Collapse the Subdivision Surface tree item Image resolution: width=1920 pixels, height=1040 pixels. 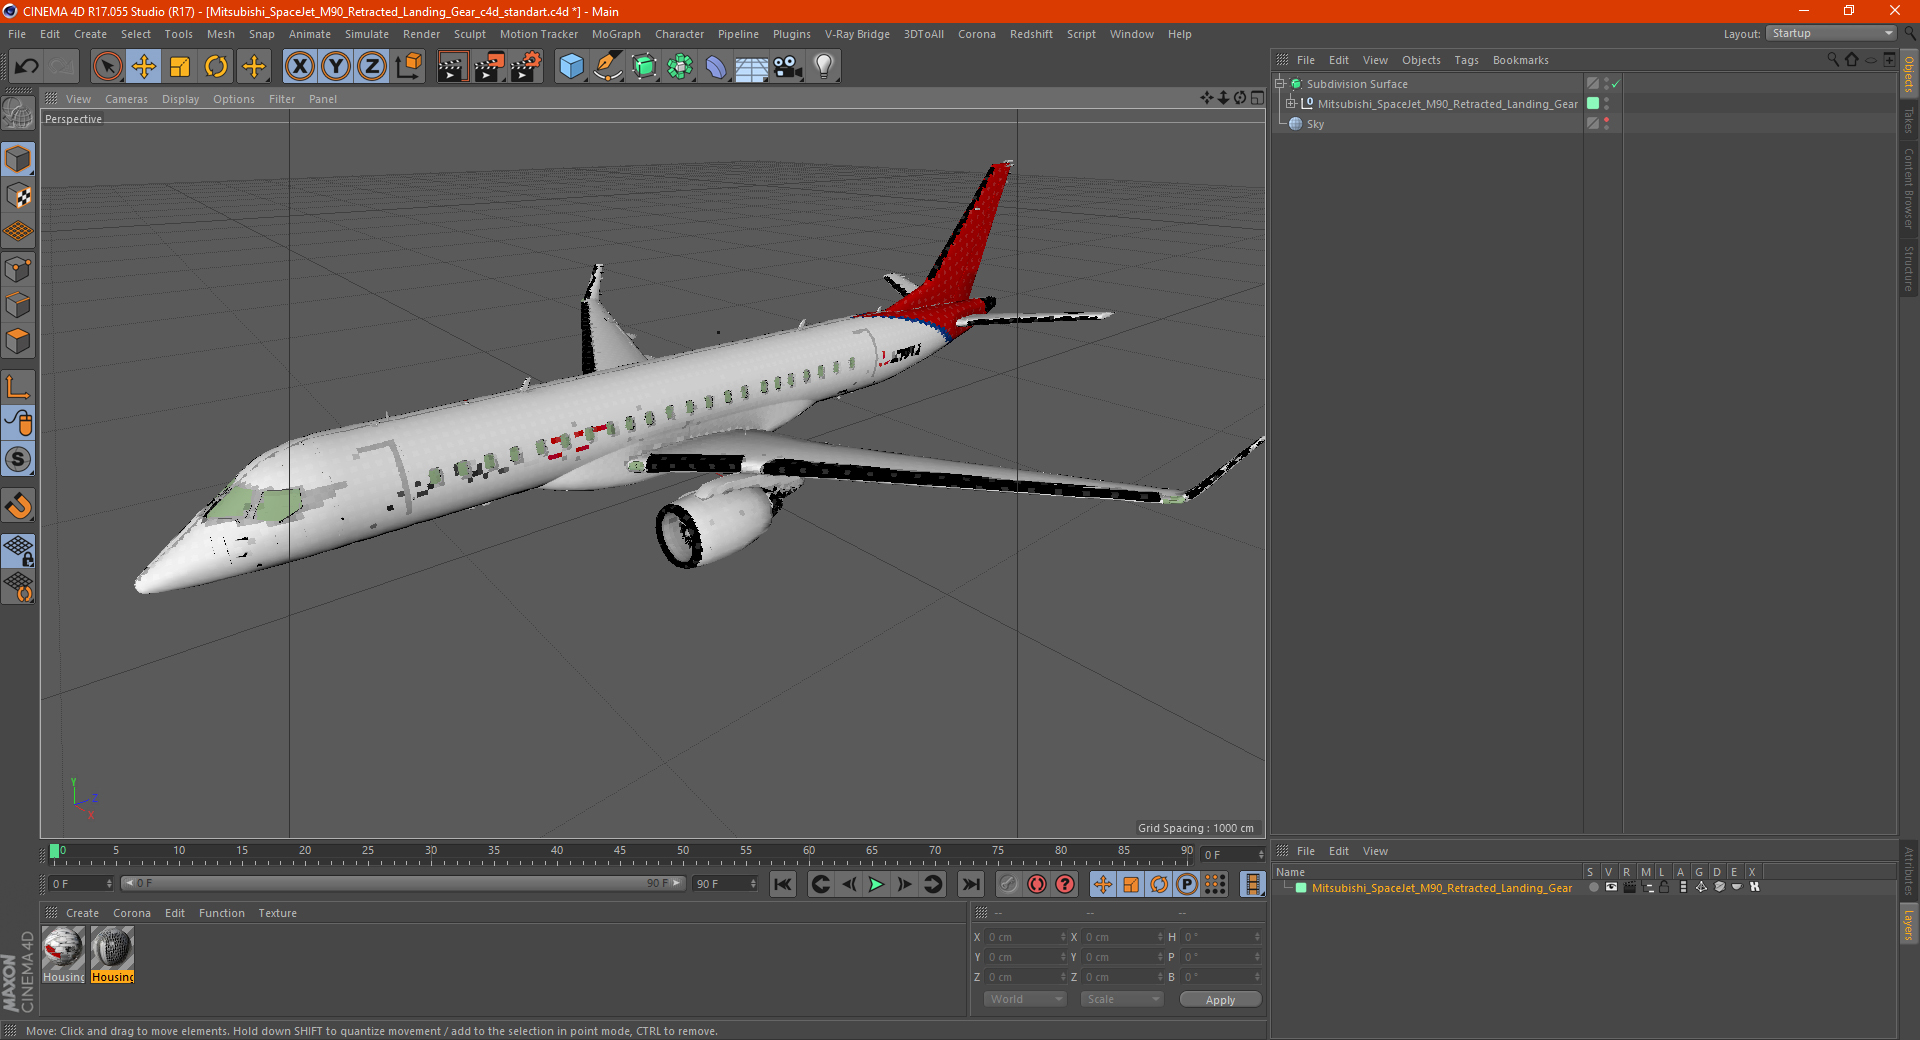[x=1280, y=84]
